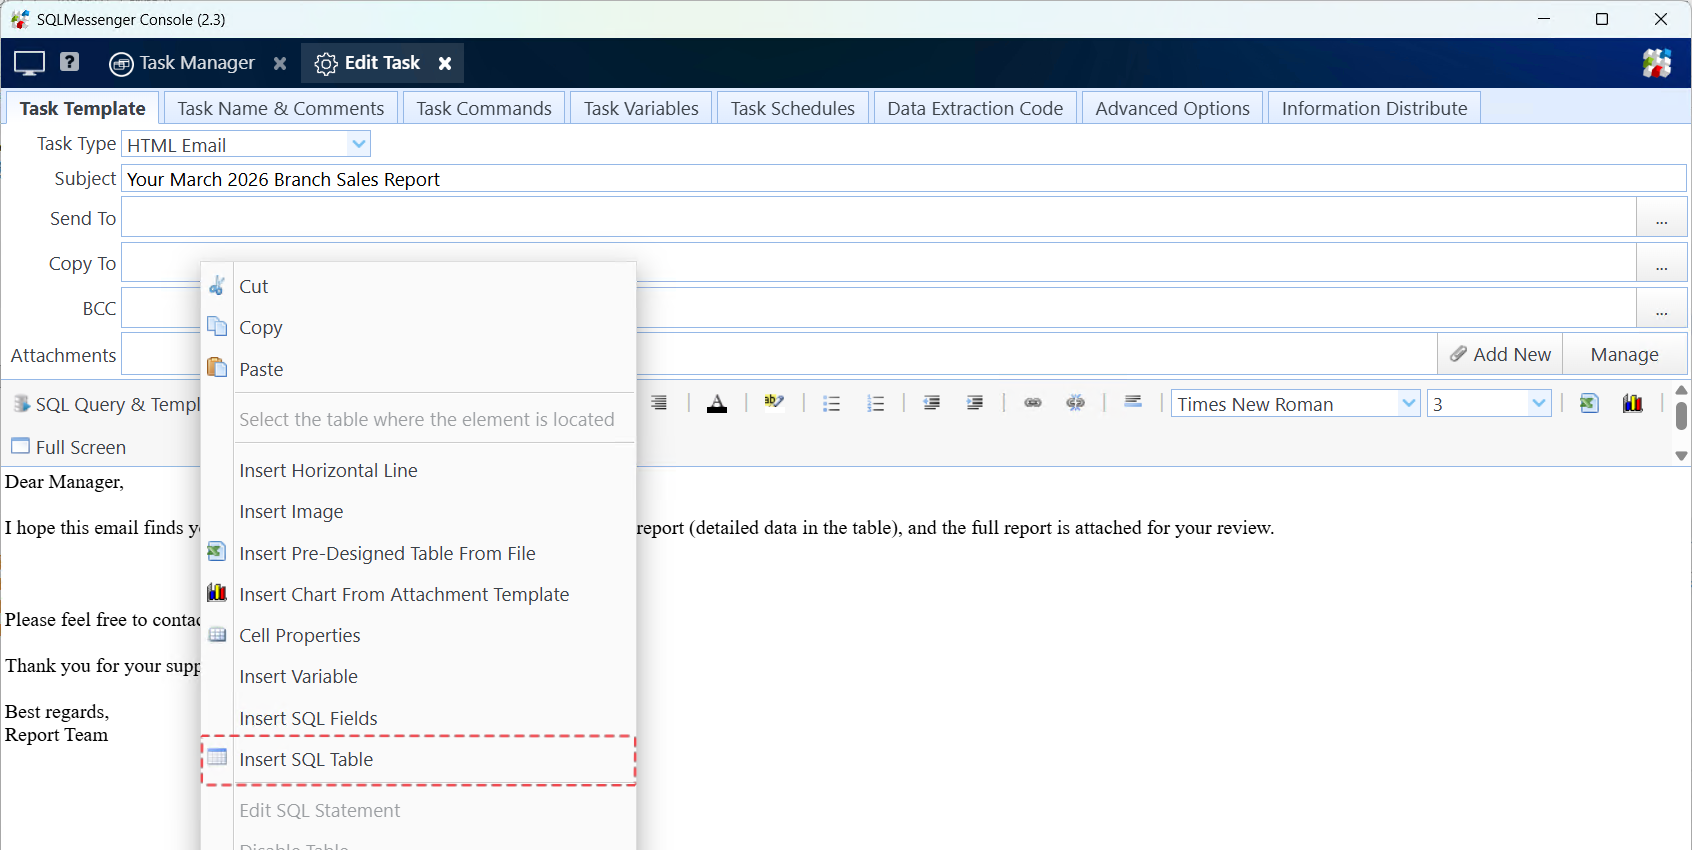
Task: Apply numbered list formatting
Action: click(x=876, y=404)
